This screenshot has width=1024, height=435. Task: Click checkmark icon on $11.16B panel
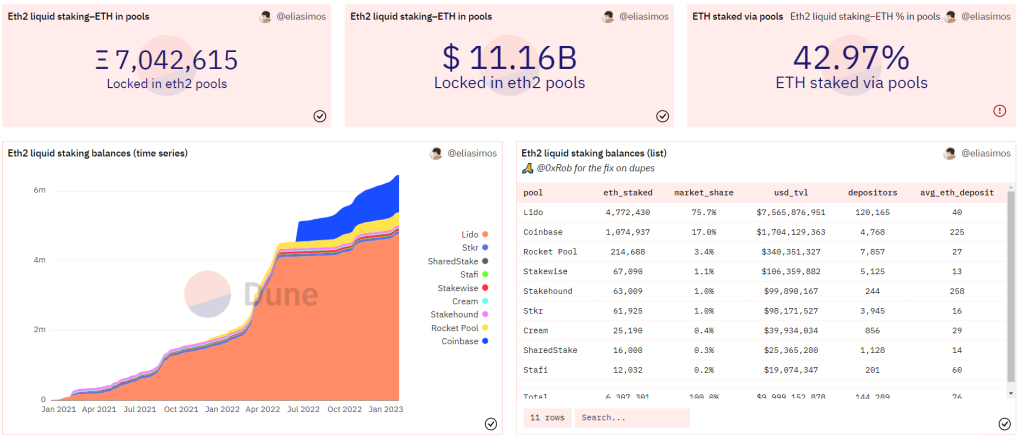(x=662, y=116)
